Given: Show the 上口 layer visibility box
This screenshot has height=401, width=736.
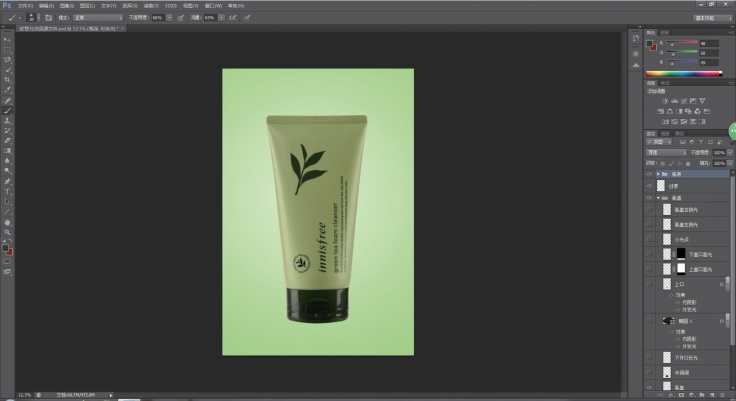Looking at the screenshot, I should [x=649, y=284].
